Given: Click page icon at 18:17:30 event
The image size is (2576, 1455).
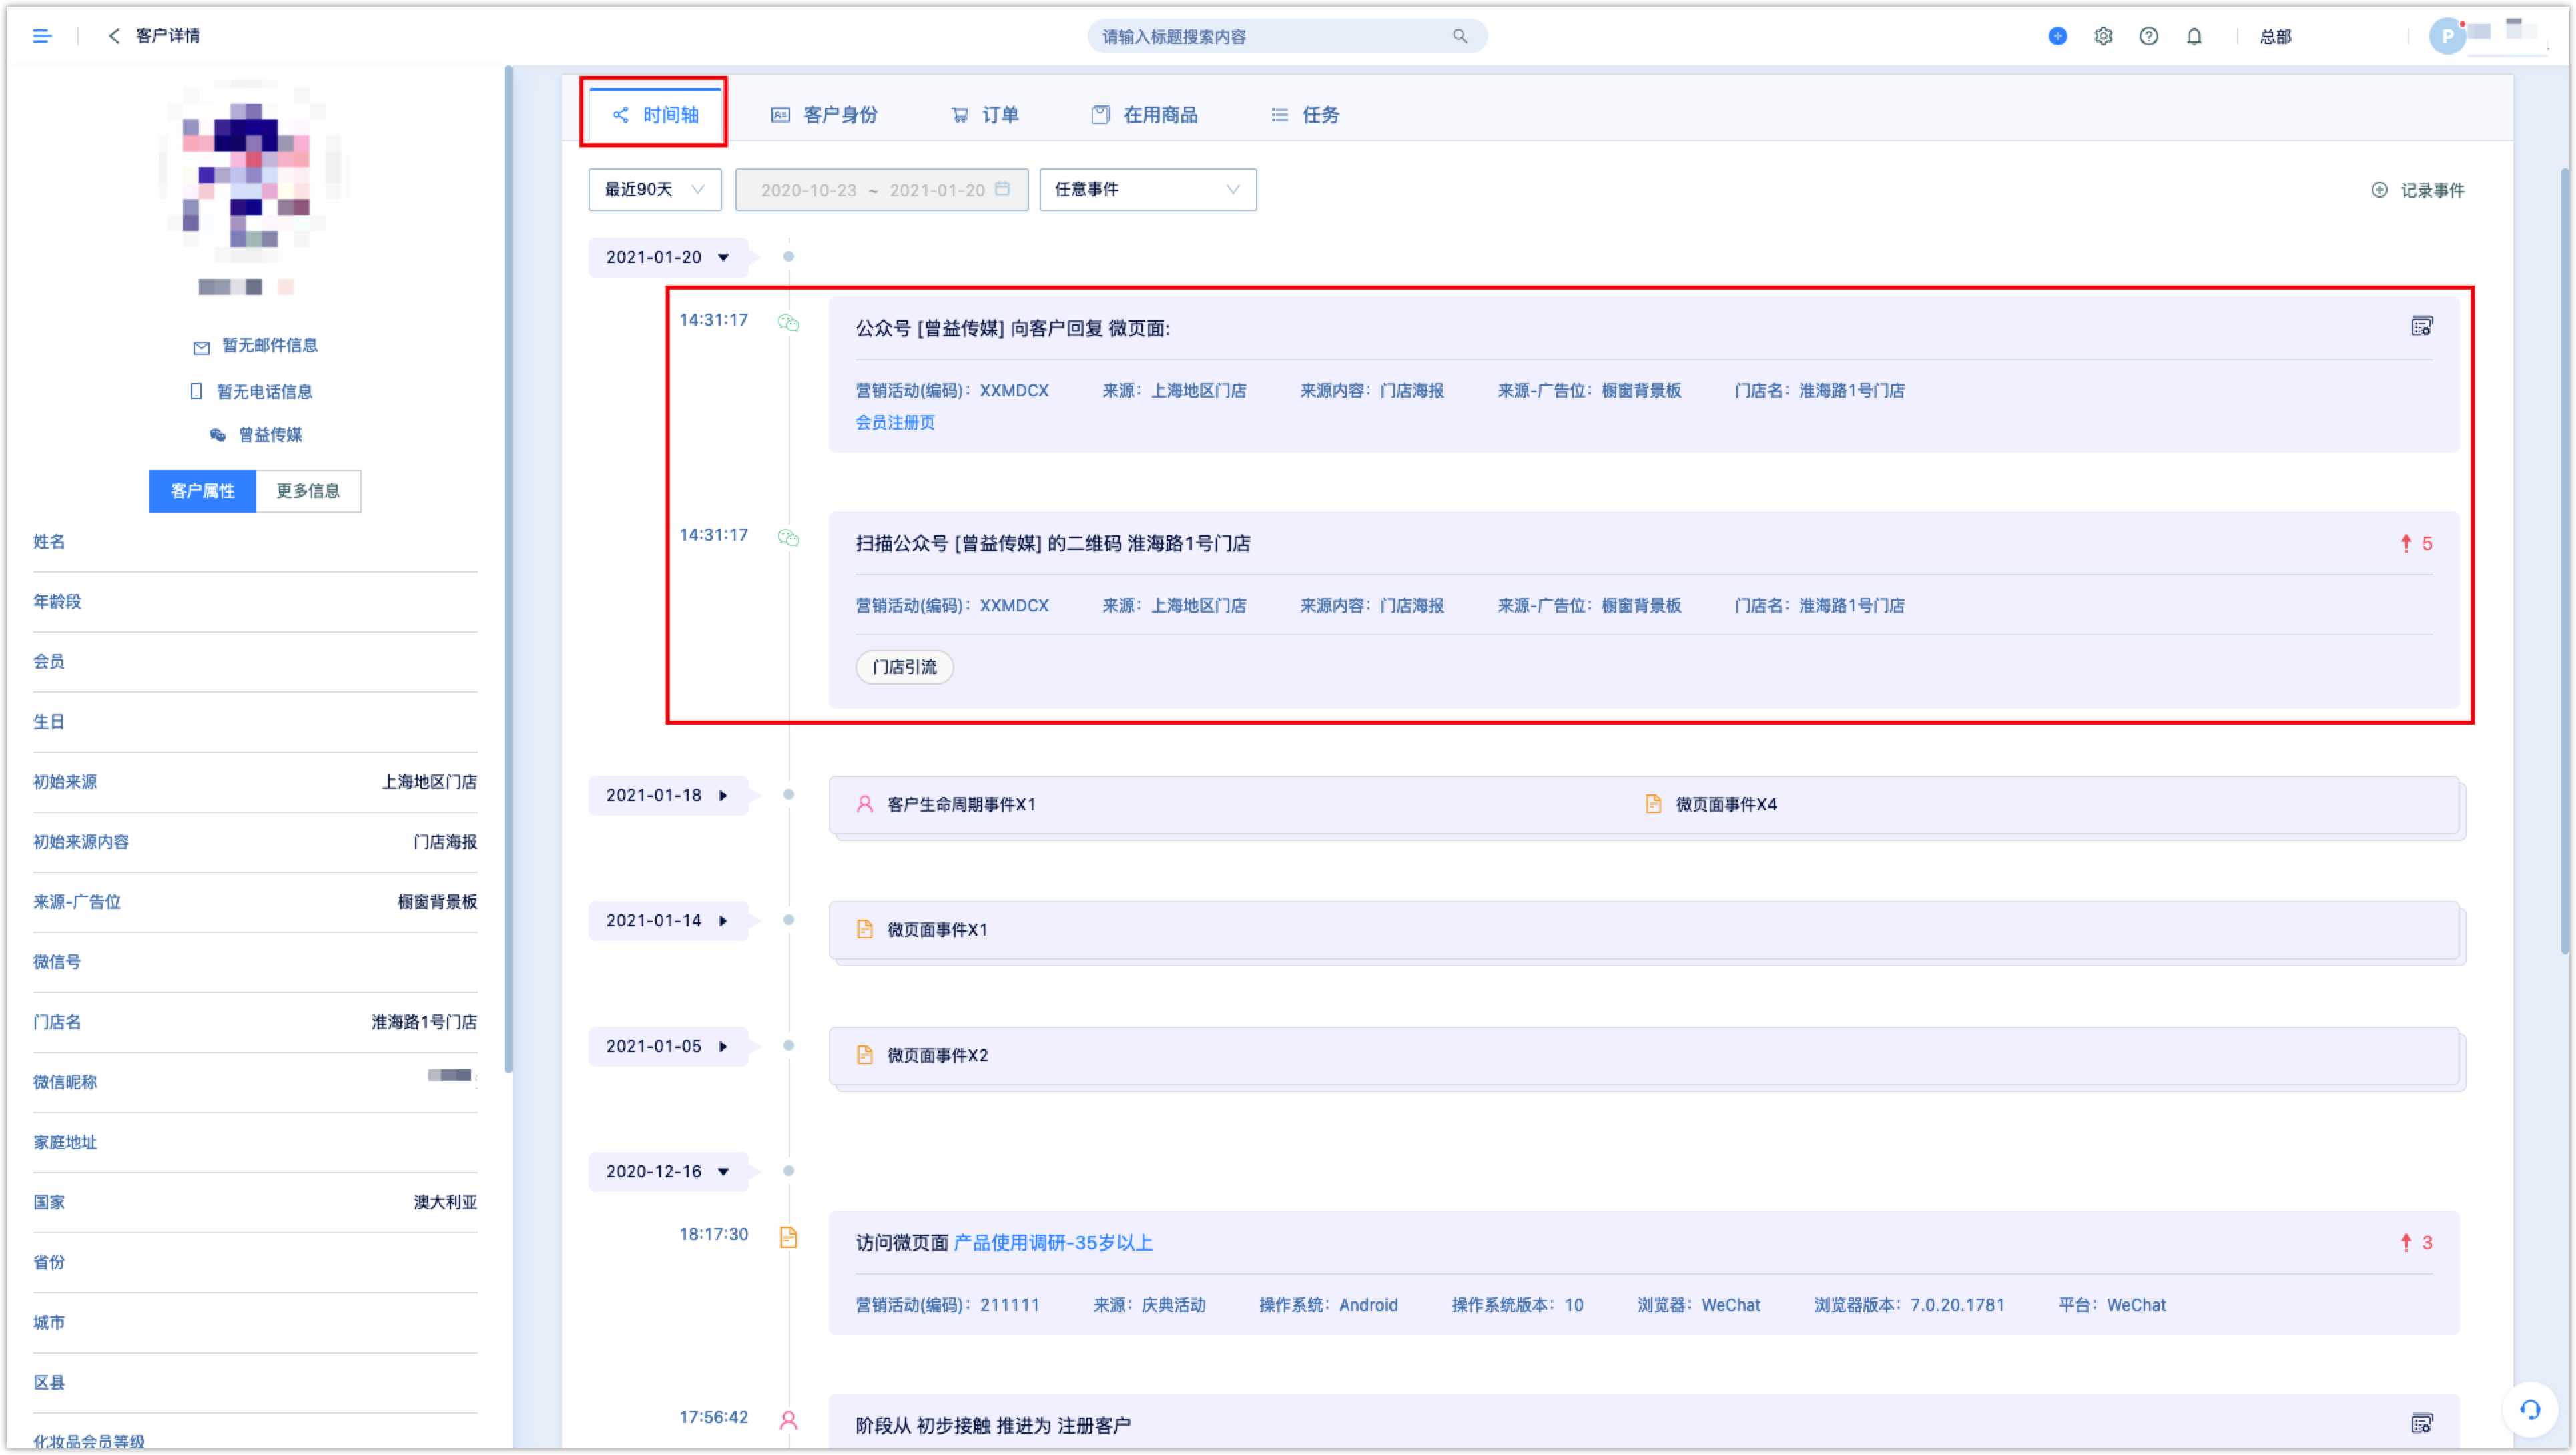Looking at the screenshot, I should (x=789, y=1237).
